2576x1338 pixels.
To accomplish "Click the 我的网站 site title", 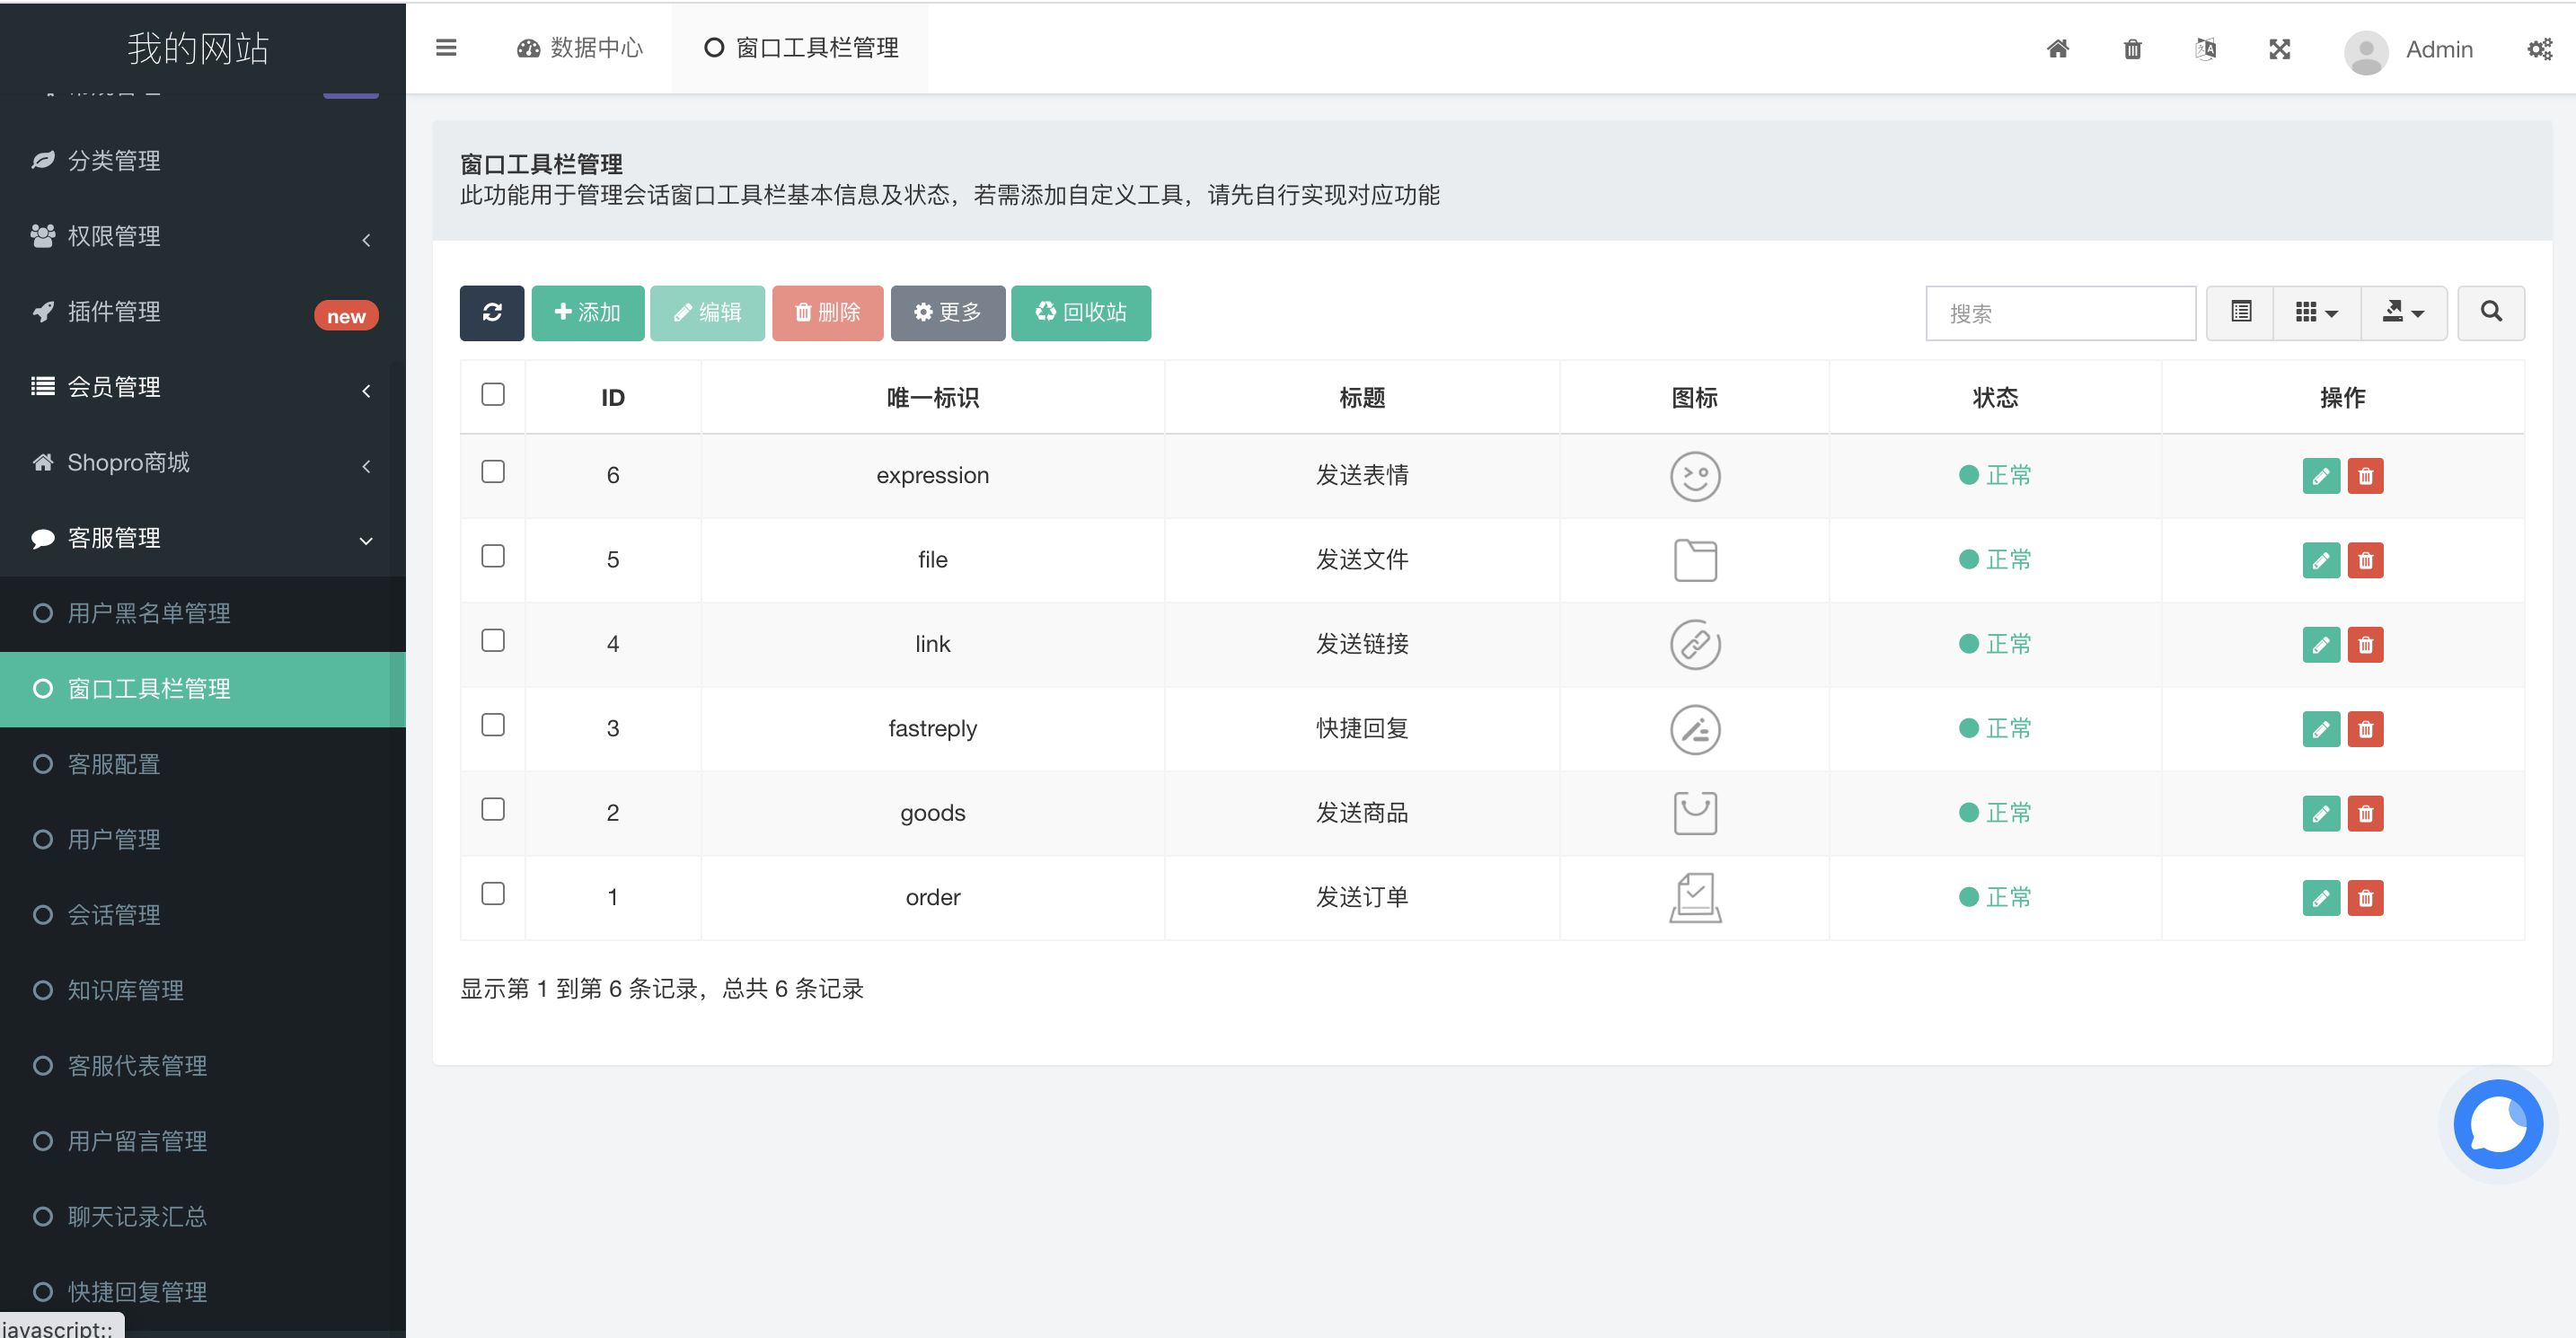I will pos(198,48).
